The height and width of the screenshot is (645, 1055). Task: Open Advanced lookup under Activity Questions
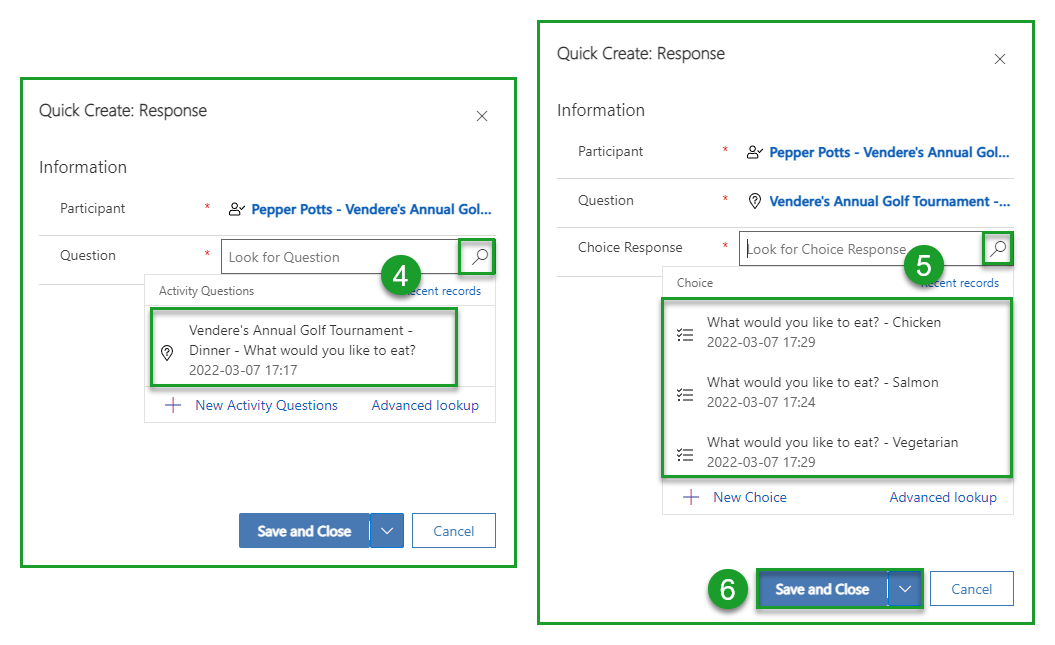point(425,405)
